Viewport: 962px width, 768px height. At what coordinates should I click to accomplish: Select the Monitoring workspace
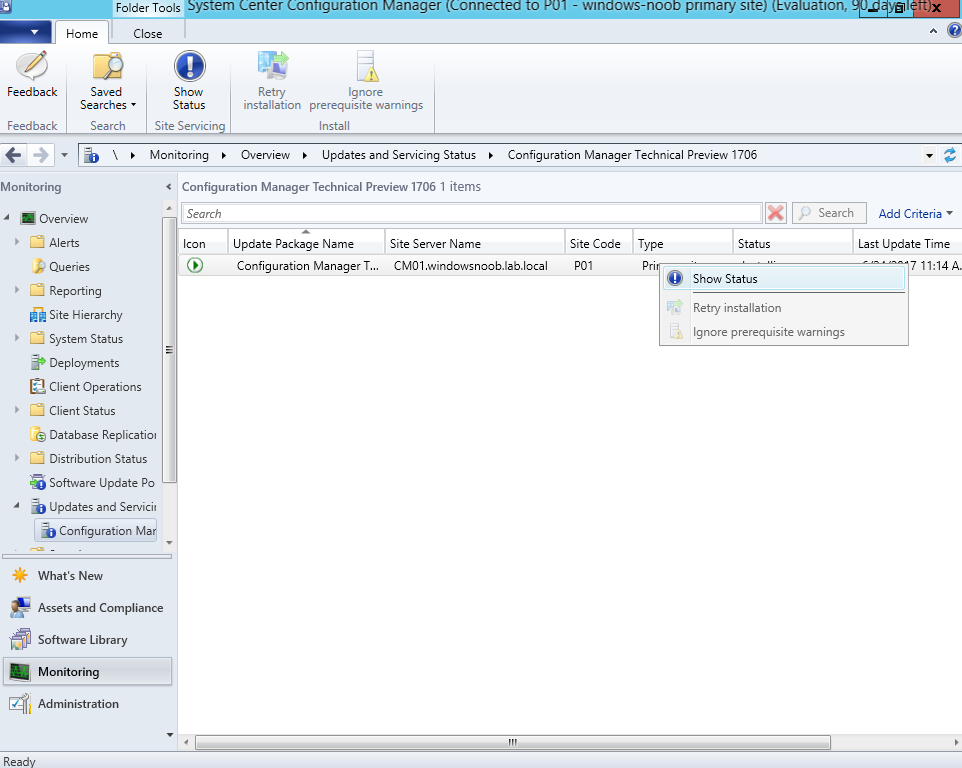pos(87,671)
